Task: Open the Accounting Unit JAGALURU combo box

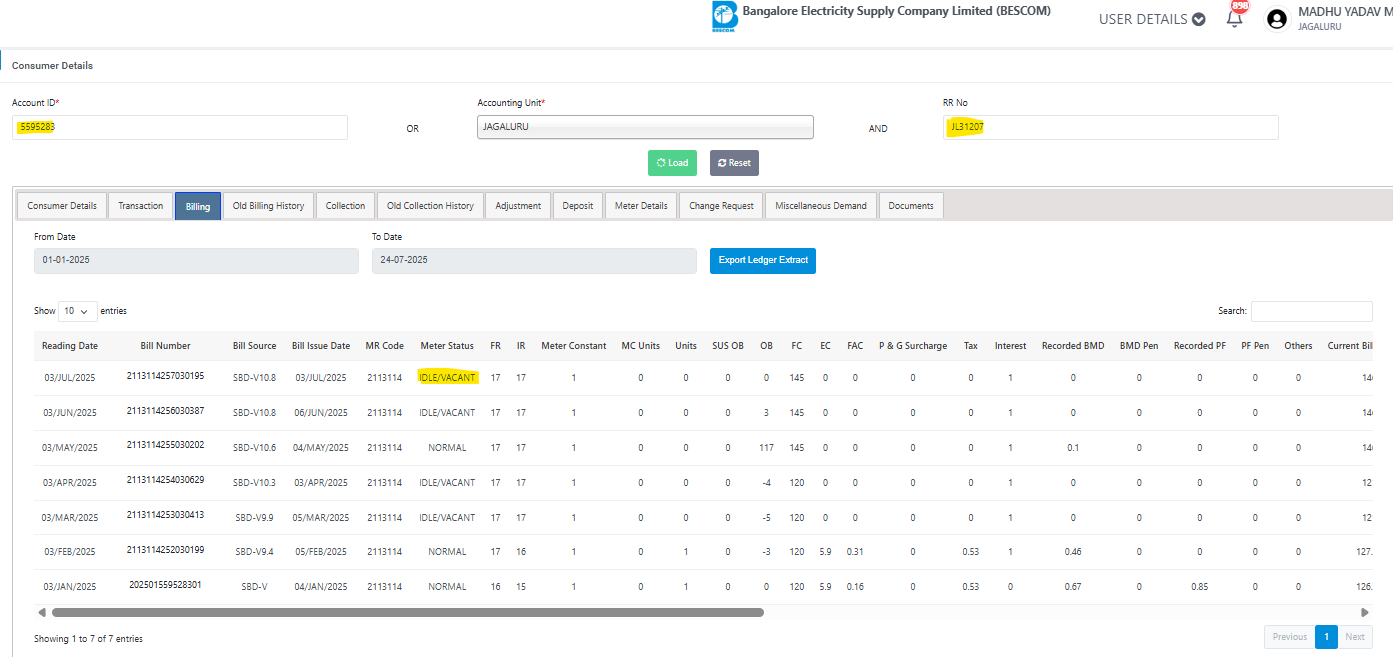Action: pos(645,127)
